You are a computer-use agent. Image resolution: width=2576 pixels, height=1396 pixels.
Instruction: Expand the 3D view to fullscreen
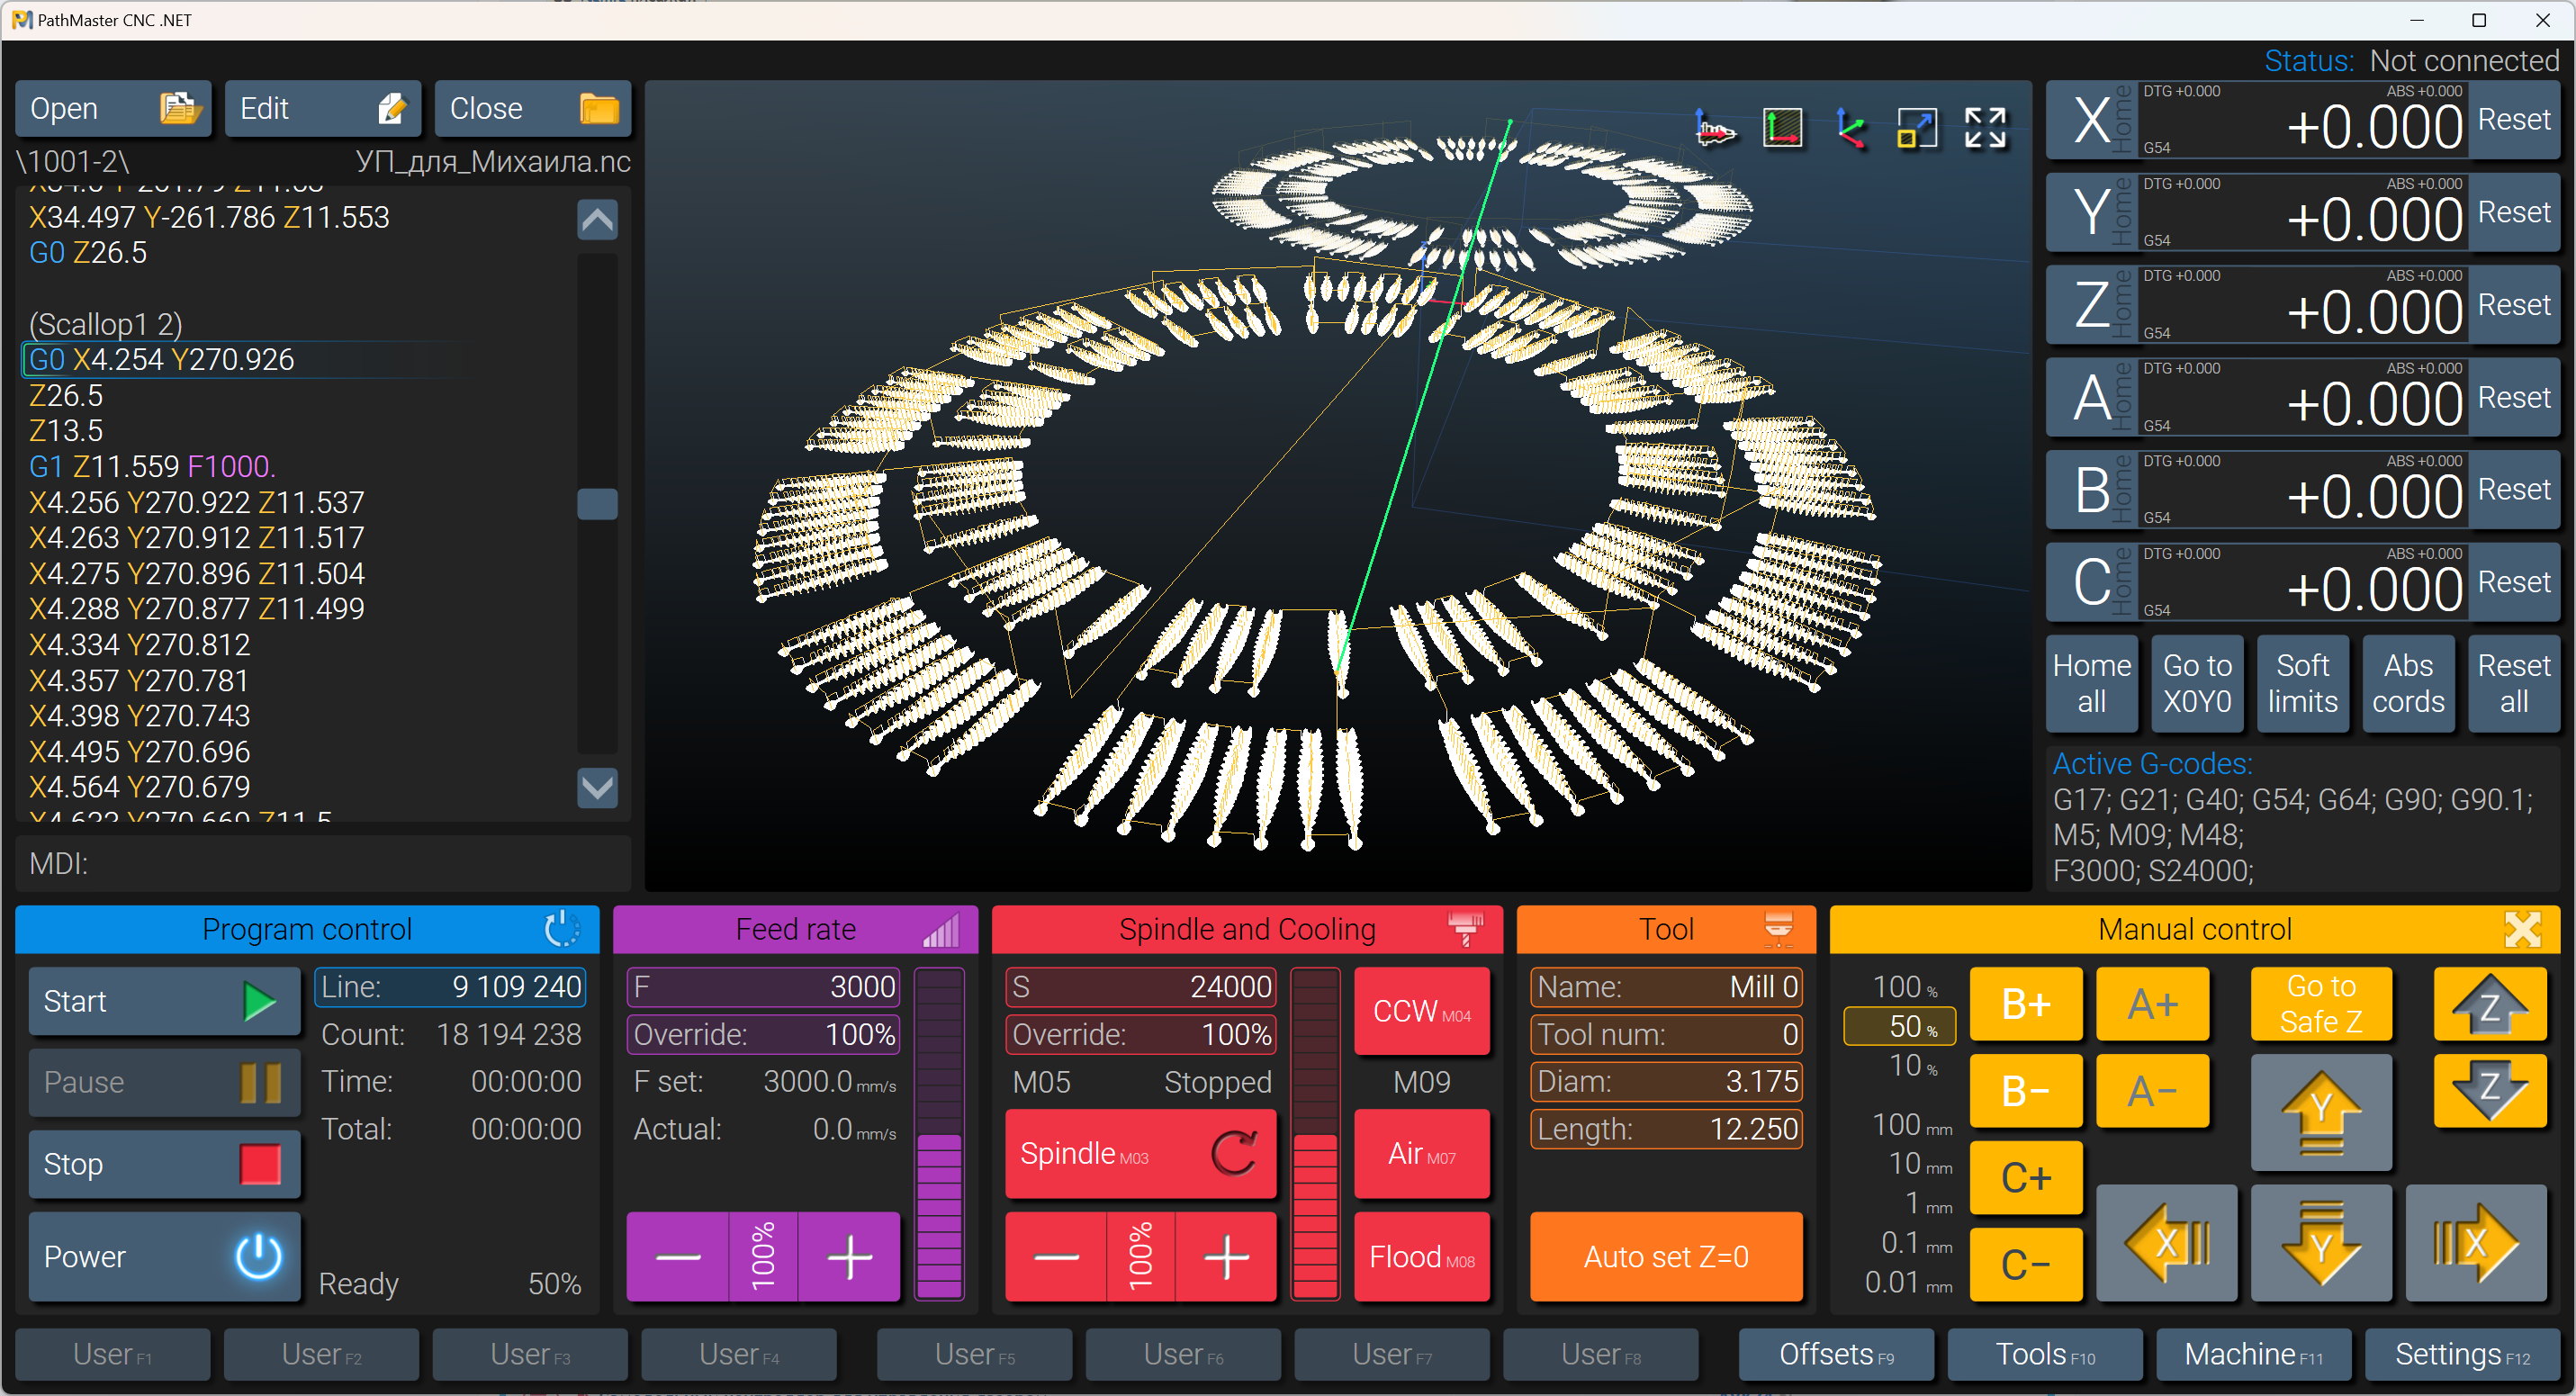1985,129
